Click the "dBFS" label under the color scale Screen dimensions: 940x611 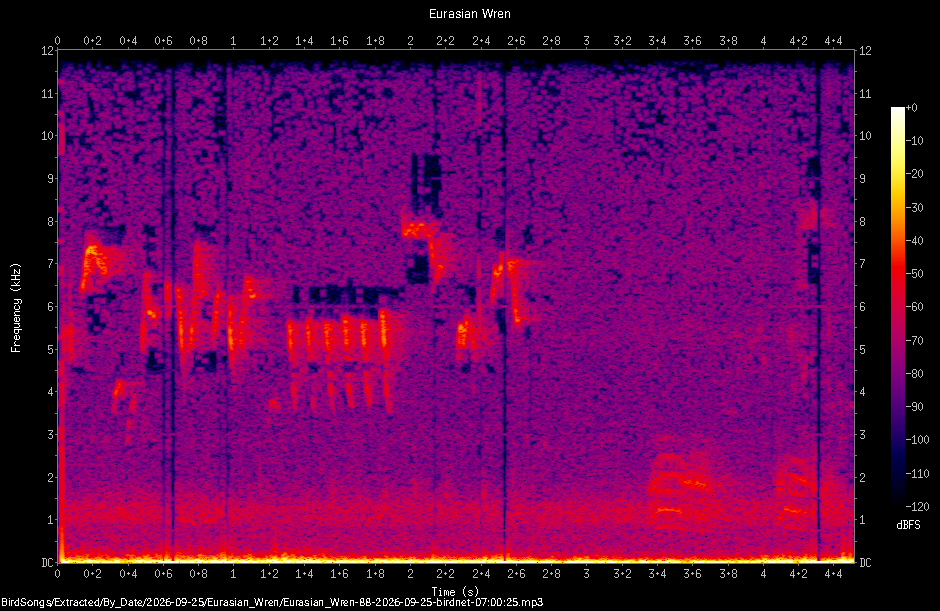[x=908, y=525]
